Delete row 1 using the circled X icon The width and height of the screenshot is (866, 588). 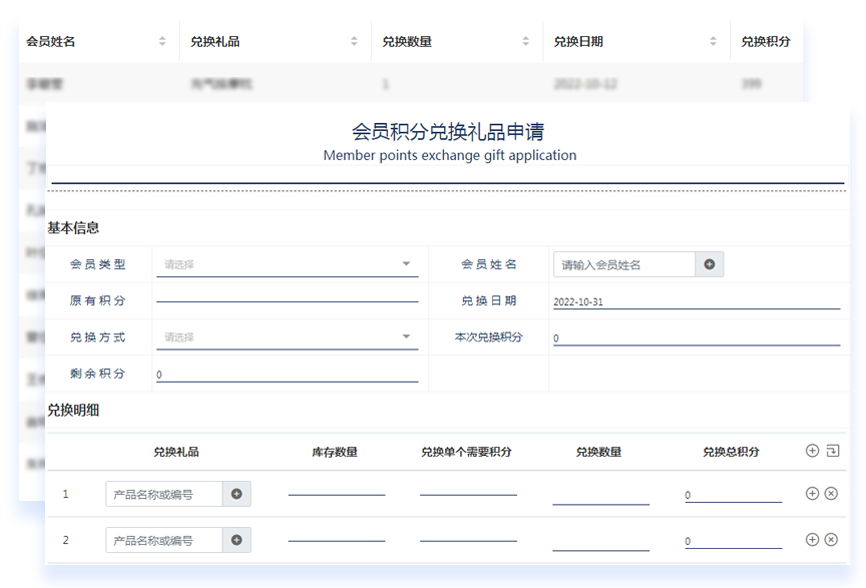point(833,493)
